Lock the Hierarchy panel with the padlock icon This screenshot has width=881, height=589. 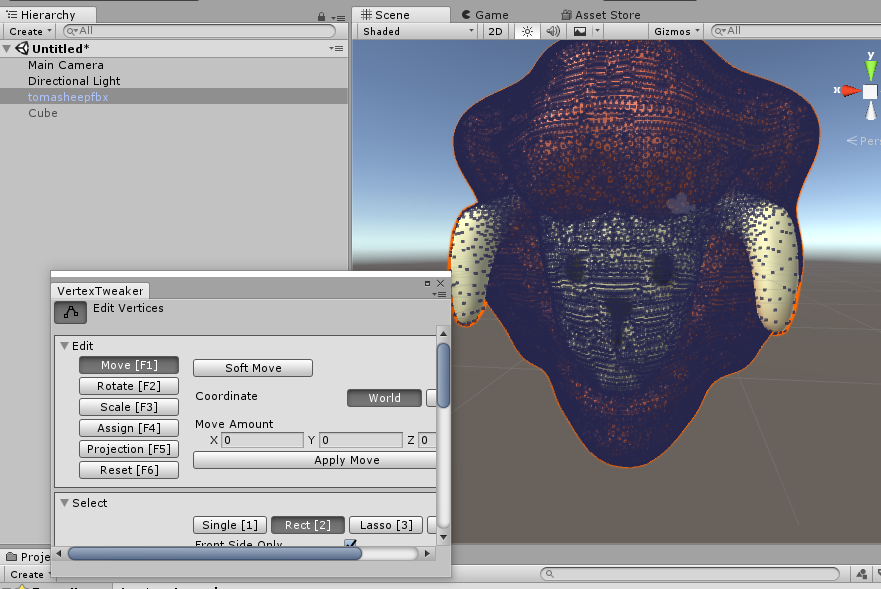pyautogui.click(x=321, y=16)
